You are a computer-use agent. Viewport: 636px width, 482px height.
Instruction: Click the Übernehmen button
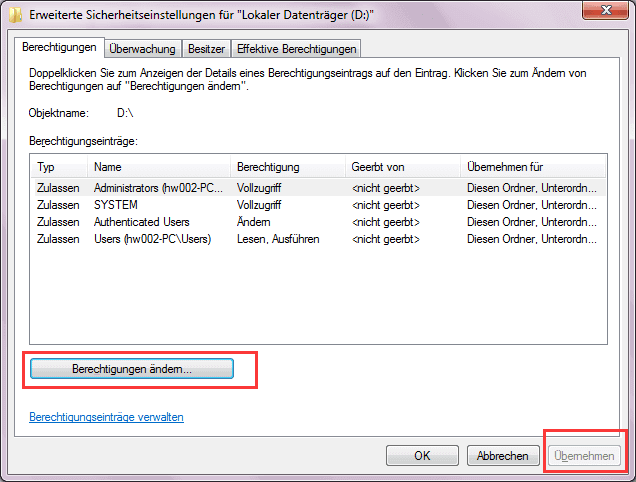tap(584, 456)
